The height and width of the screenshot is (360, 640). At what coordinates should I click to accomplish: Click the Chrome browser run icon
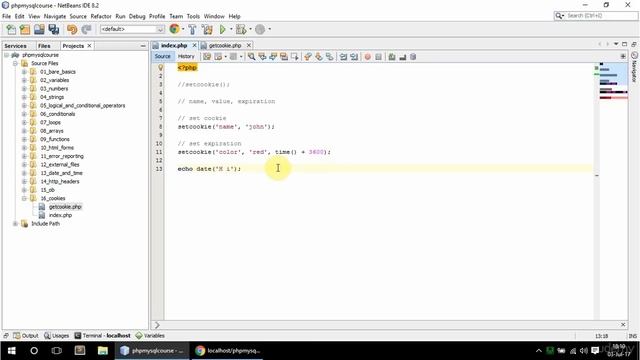tap(174, 29)
